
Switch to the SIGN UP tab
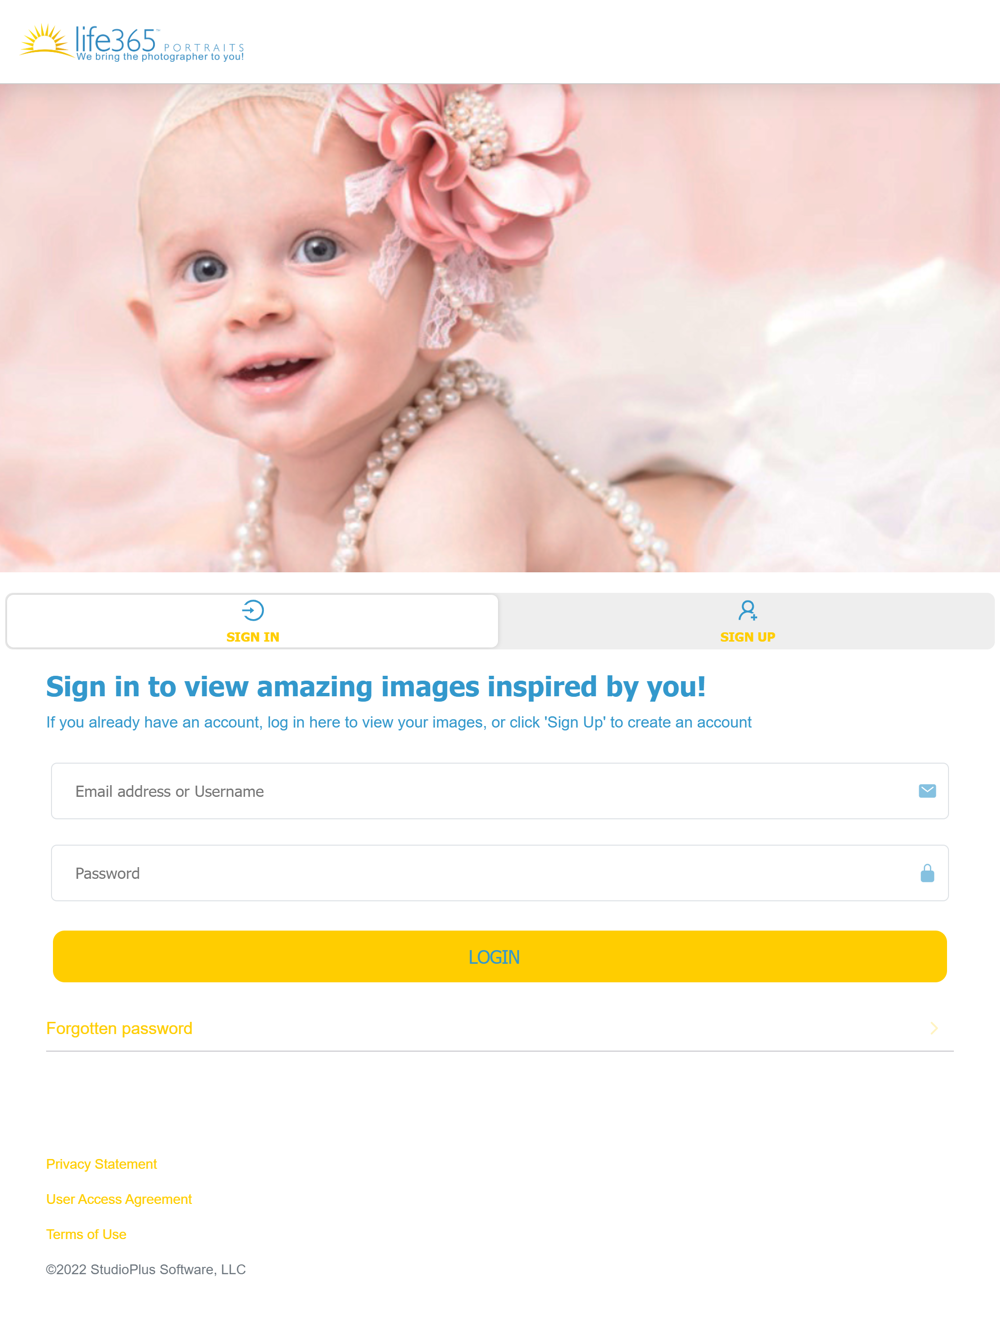click(747, 621)
